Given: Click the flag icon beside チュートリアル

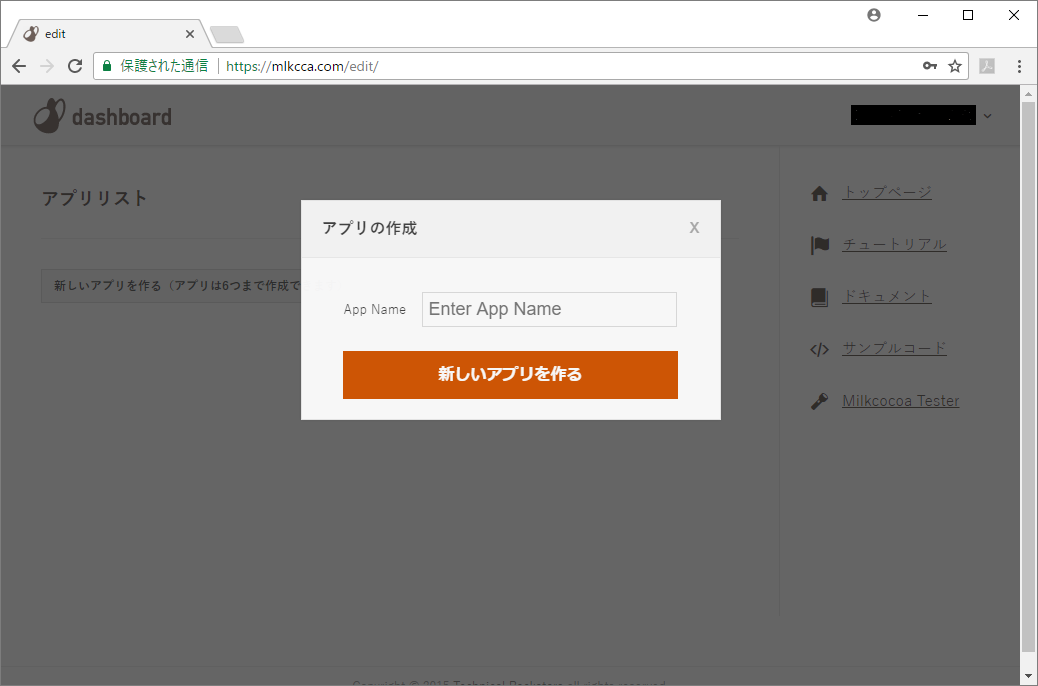Looking at the screenshot, I should point(820,245).
